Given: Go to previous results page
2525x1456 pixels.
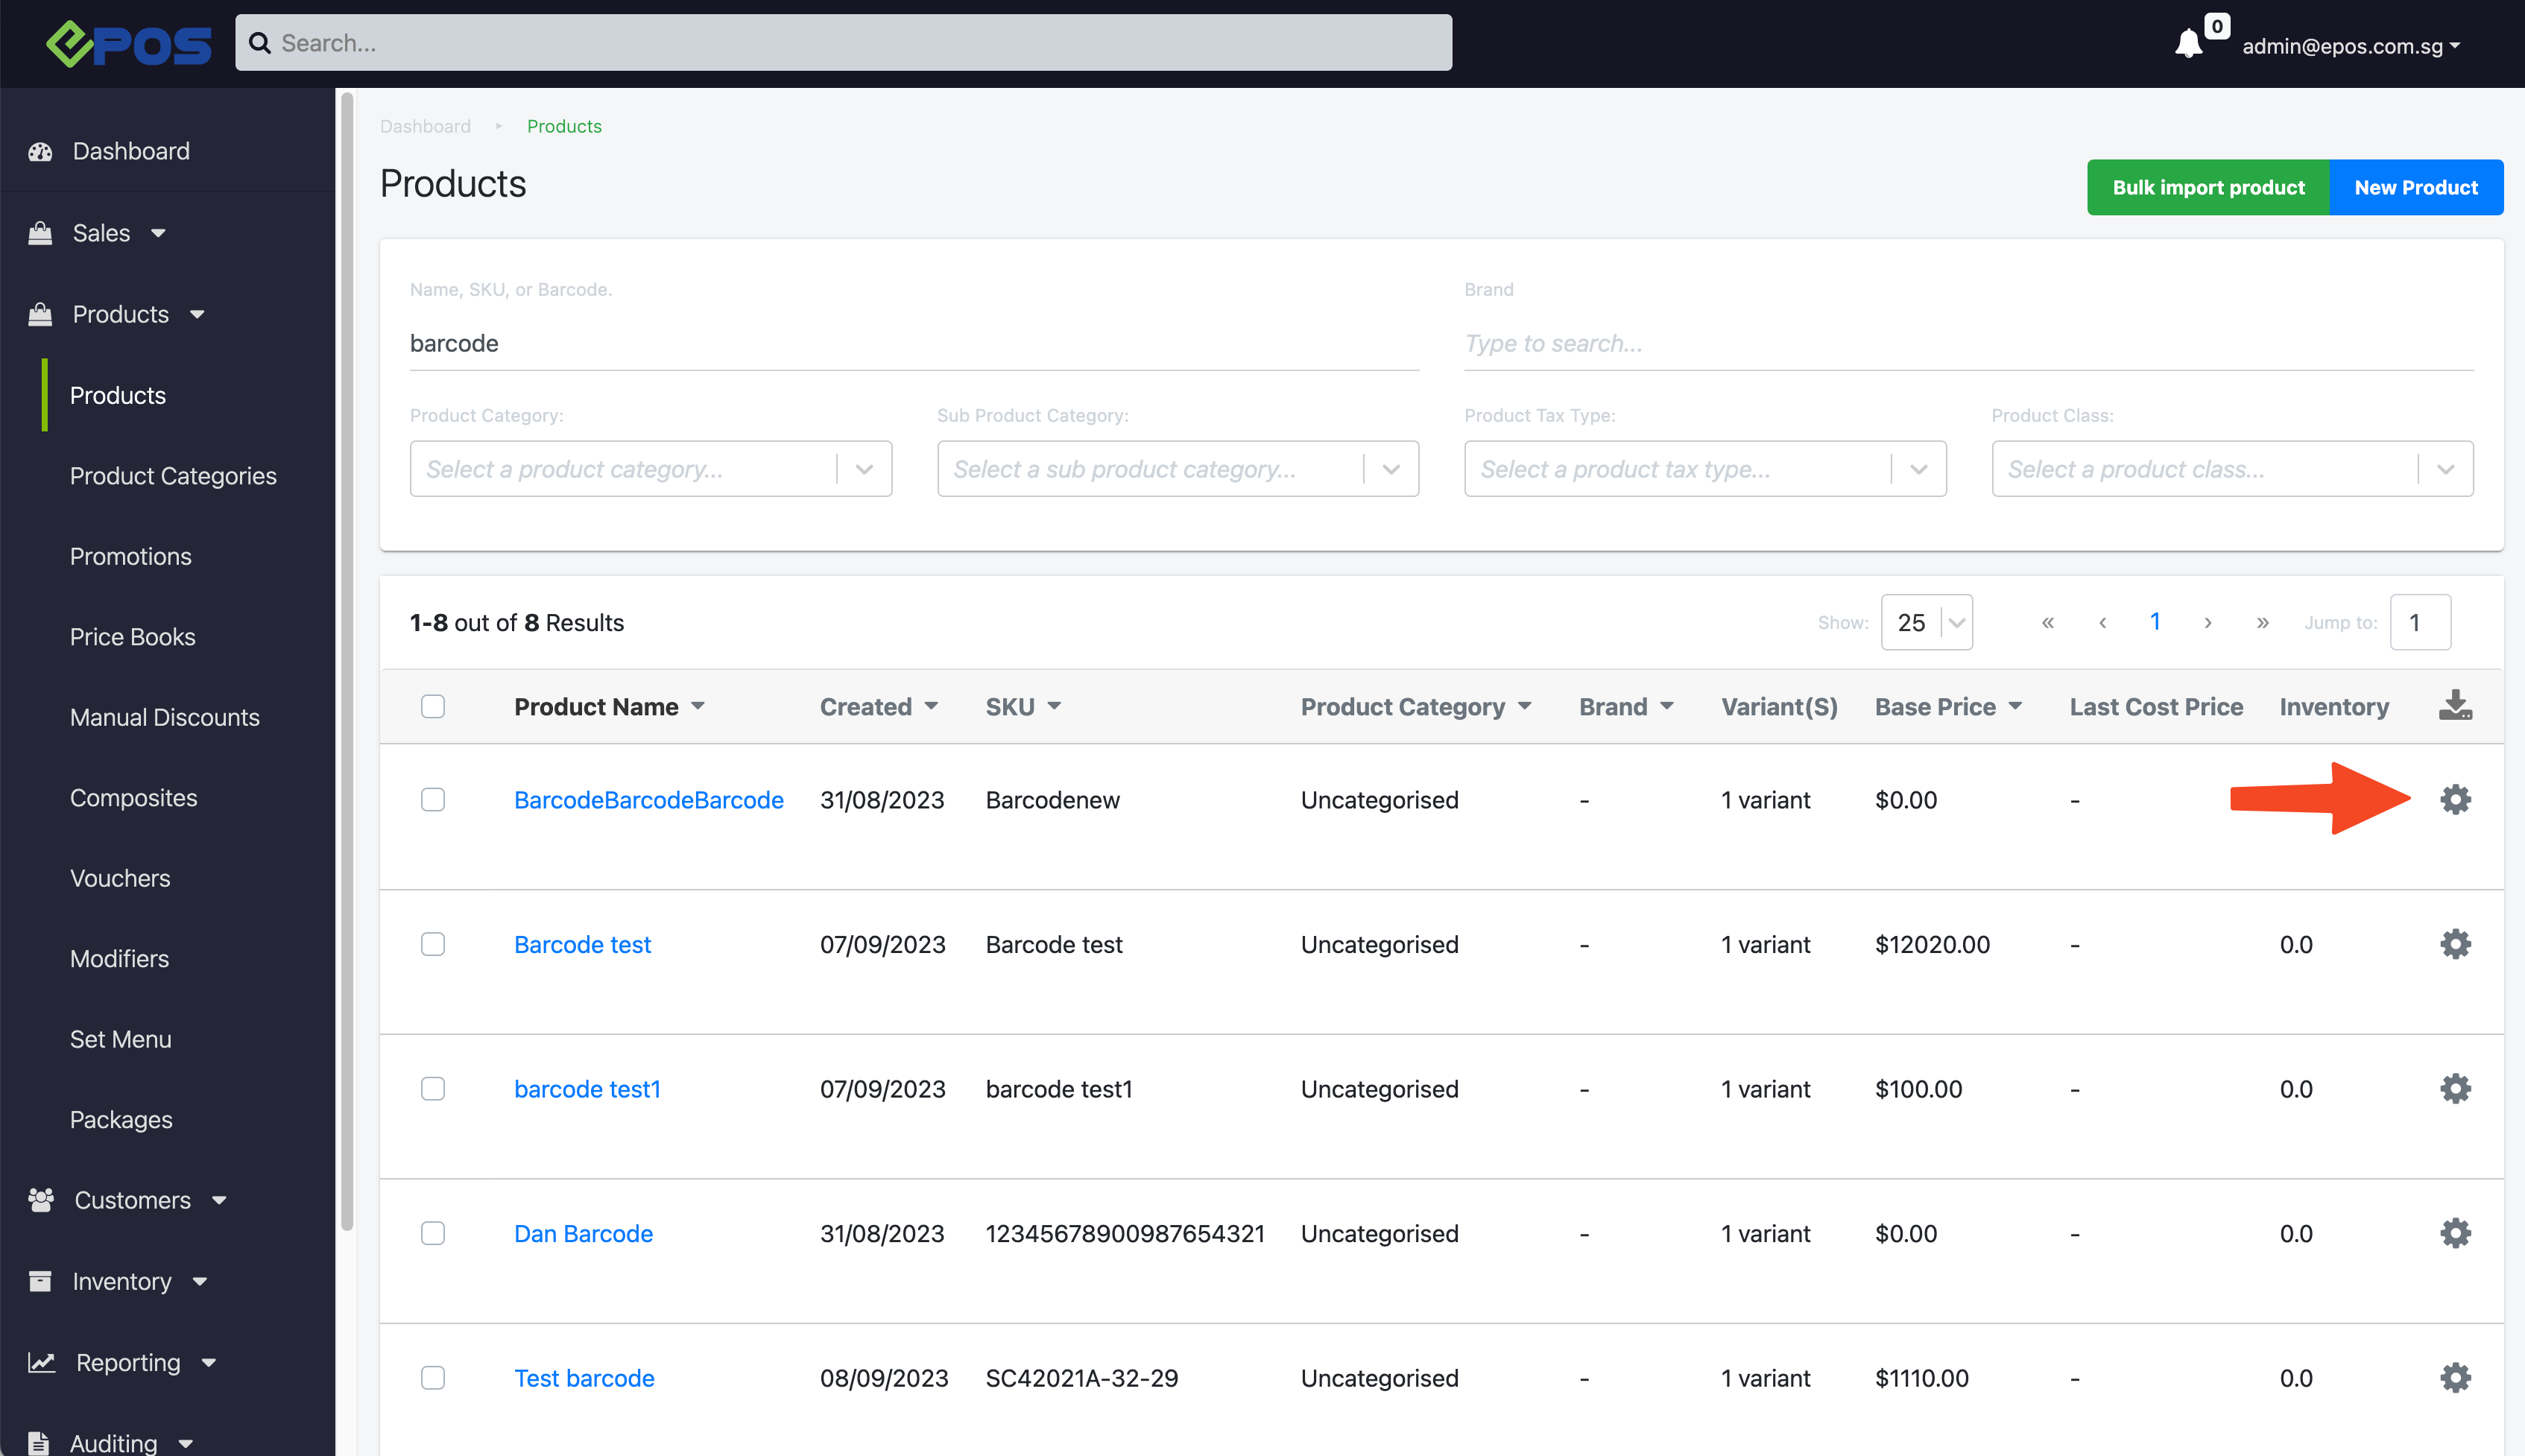Looking at the screenshot, I should 2102,622.
